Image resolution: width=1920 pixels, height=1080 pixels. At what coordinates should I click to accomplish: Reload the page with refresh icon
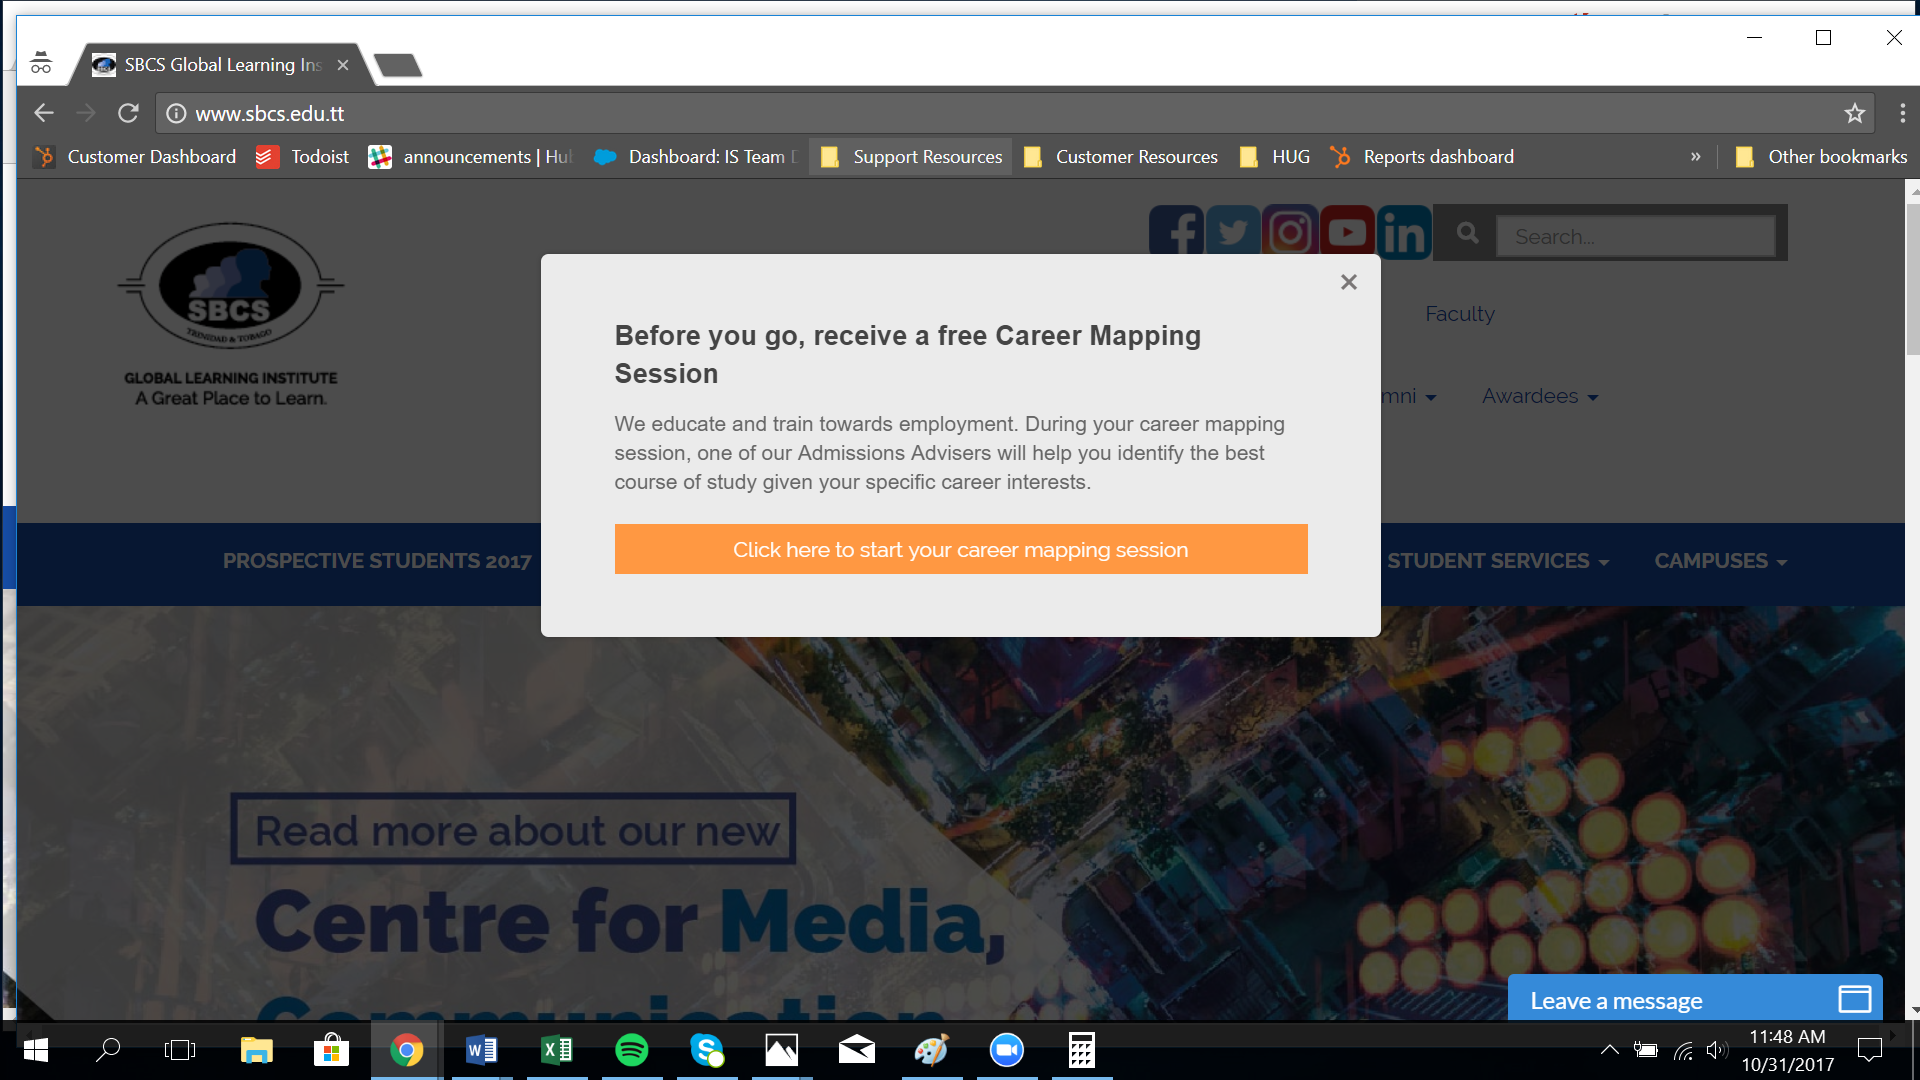coord(128,113)
